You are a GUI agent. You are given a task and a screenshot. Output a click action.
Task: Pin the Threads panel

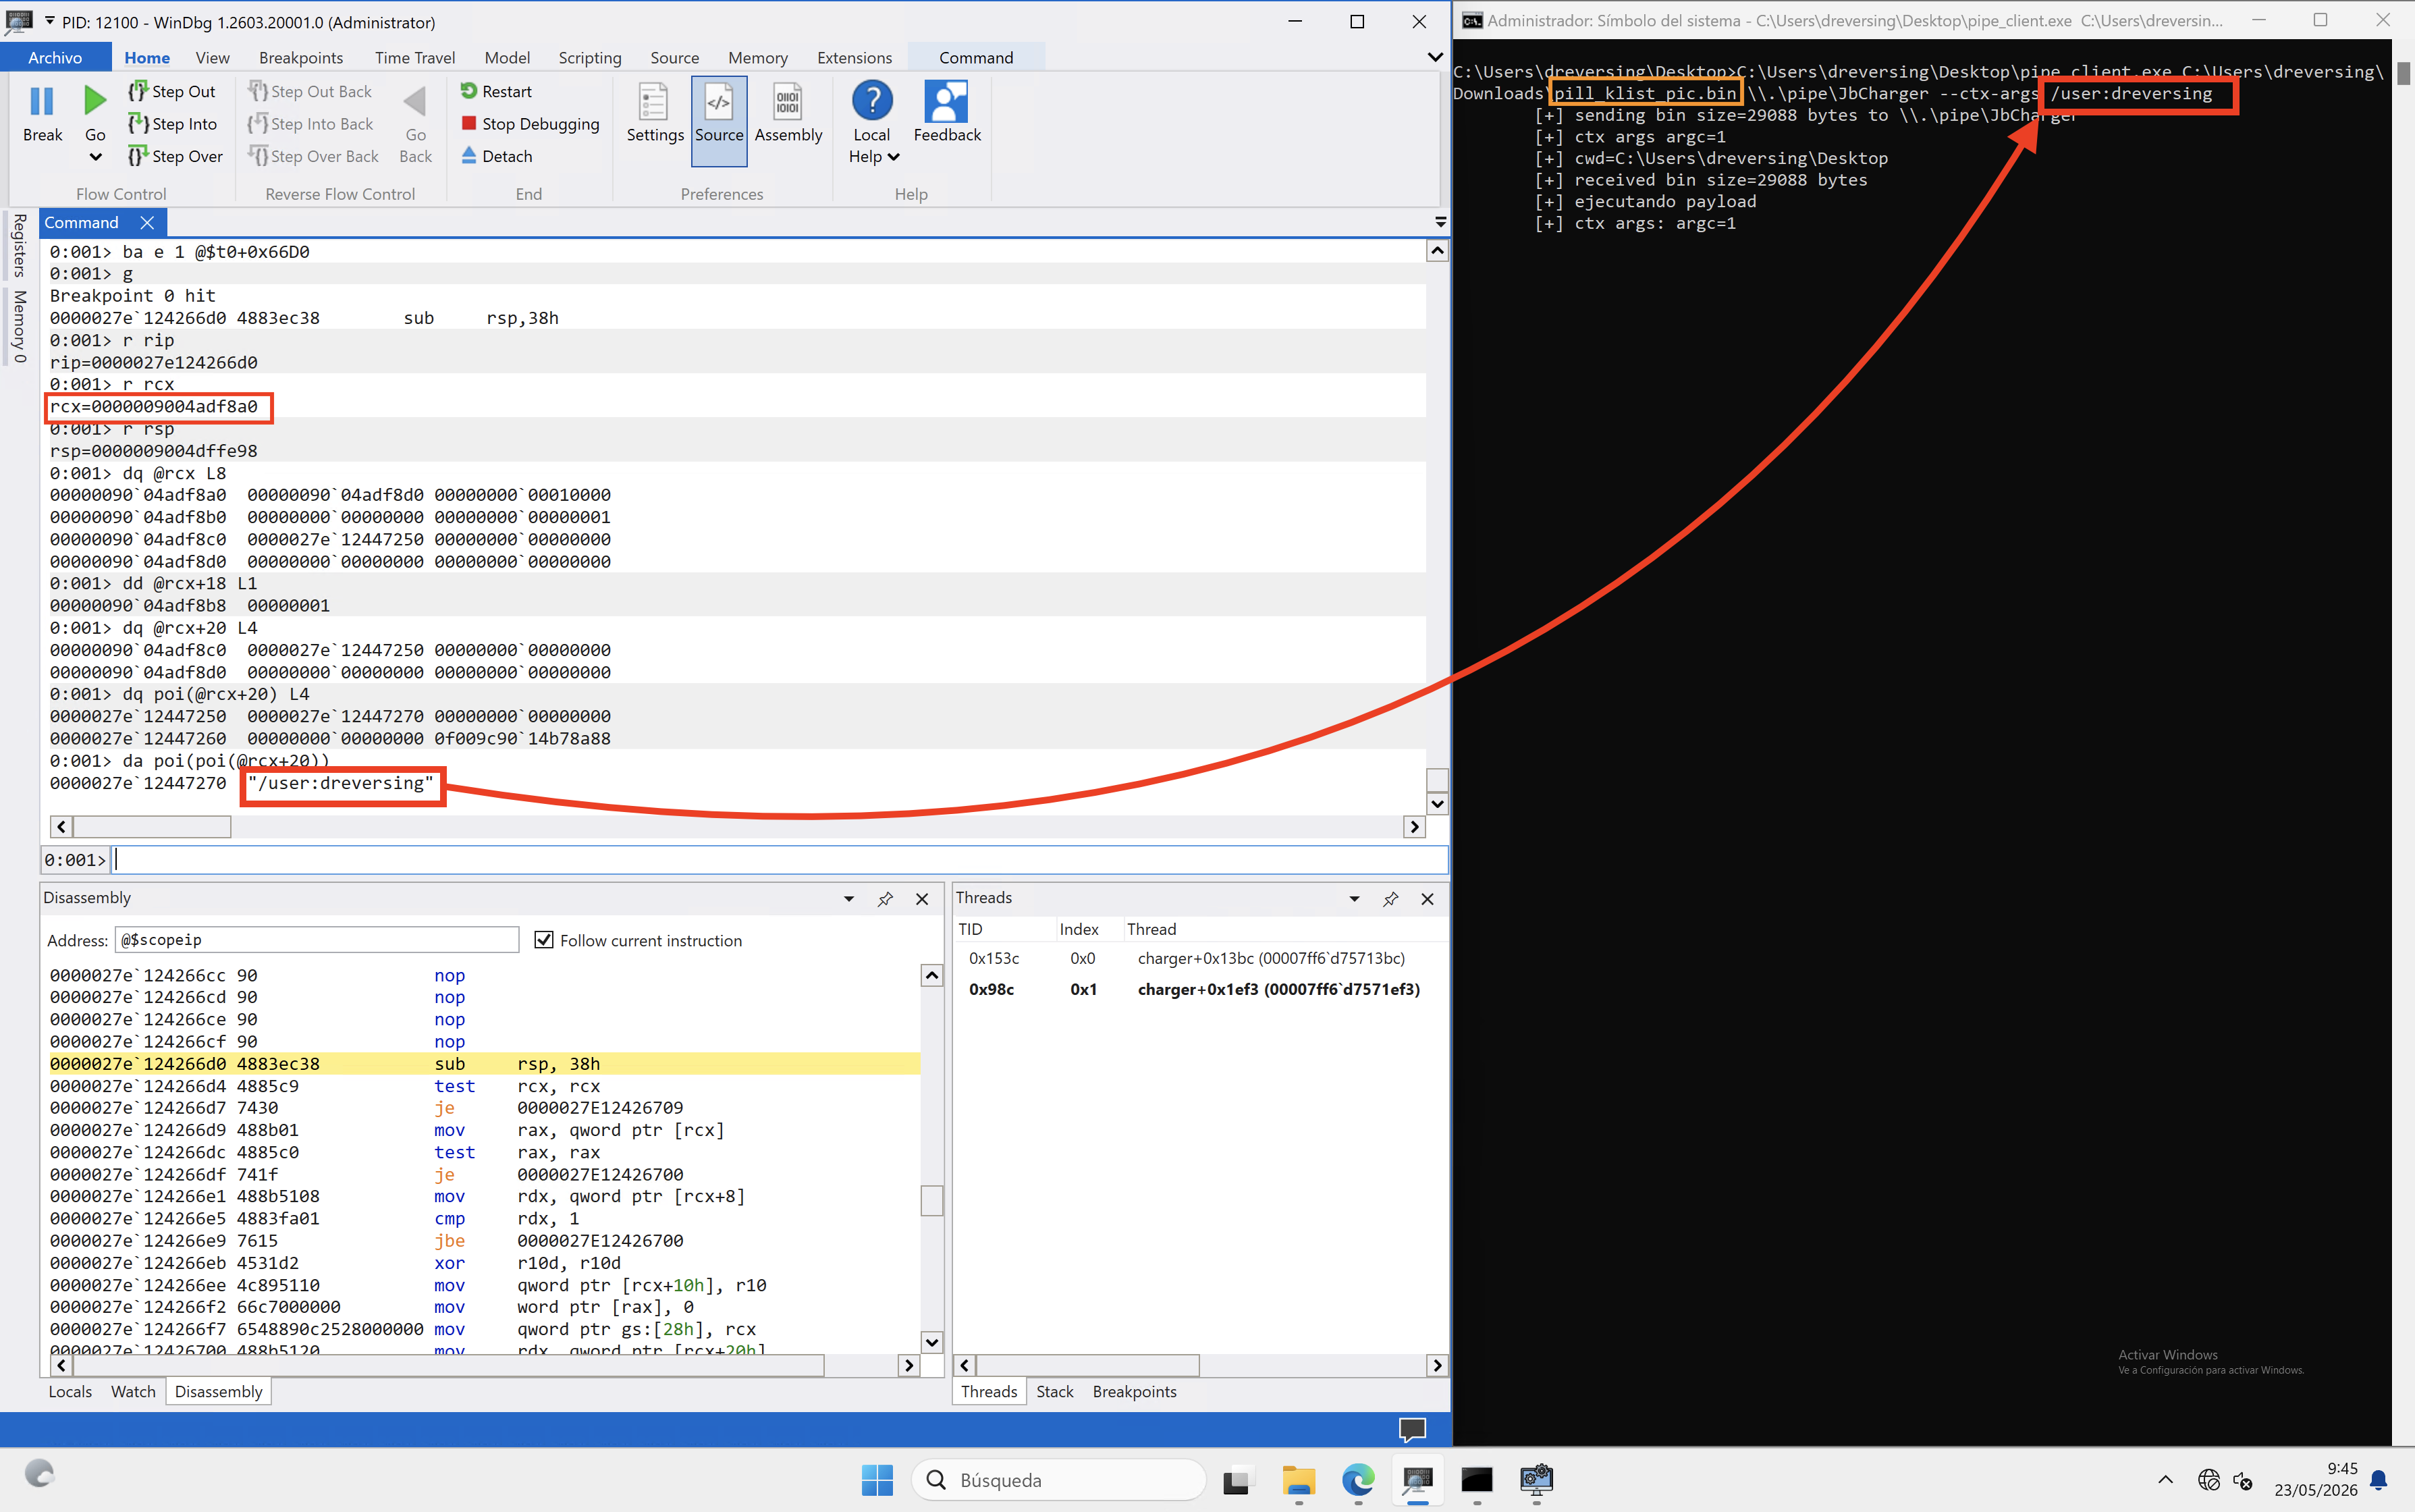pos(1390,898)
